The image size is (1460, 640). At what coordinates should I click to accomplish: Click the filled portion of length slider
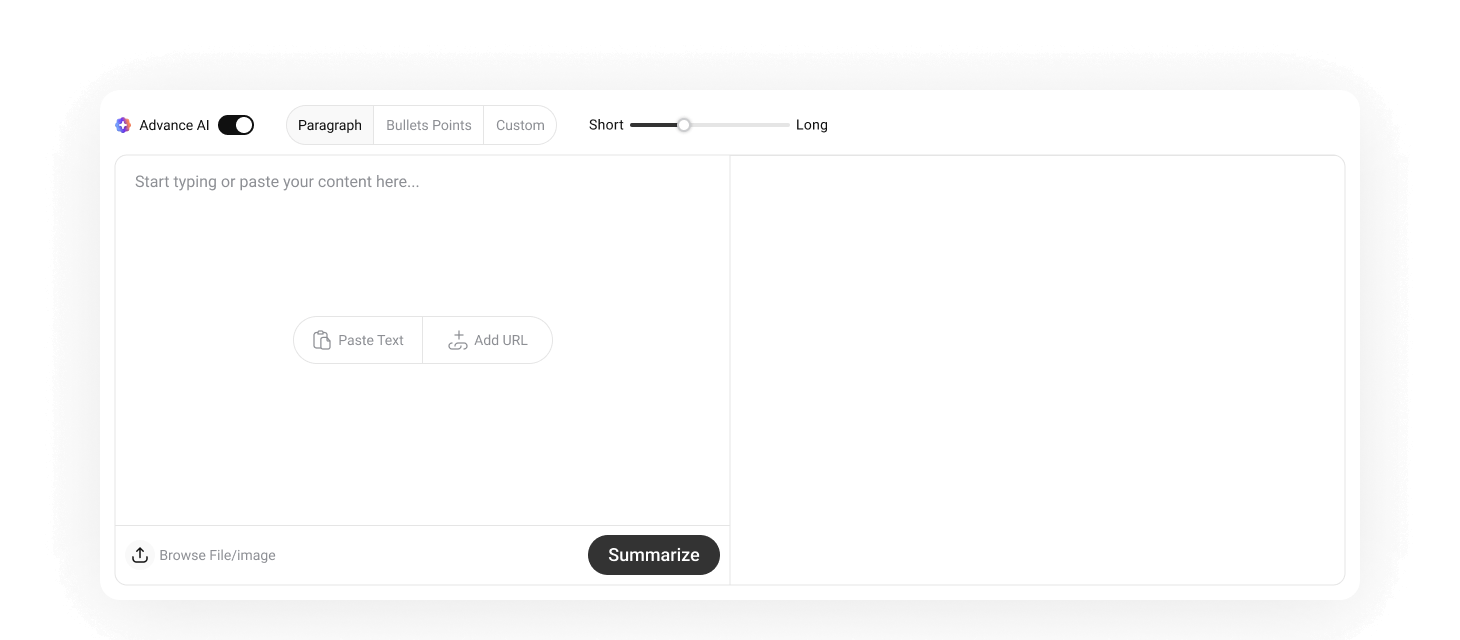coord(654,125)
